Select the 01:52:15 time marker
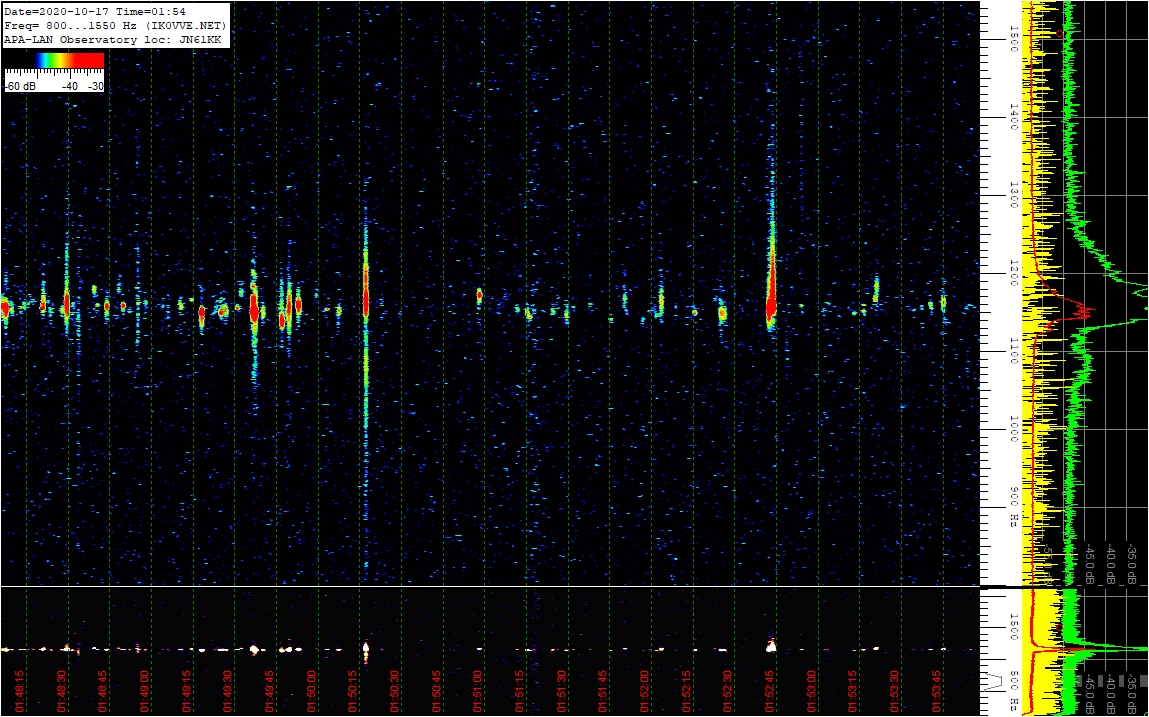Viewport: 1149px width, 717px height. (688, 693)
